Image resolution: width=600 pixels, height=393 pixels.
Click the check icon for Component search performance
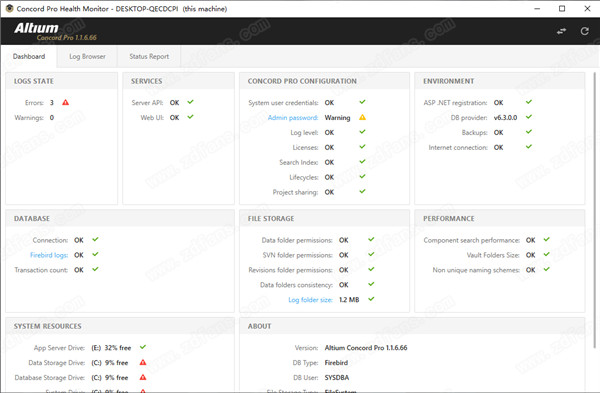click(546, 239)
